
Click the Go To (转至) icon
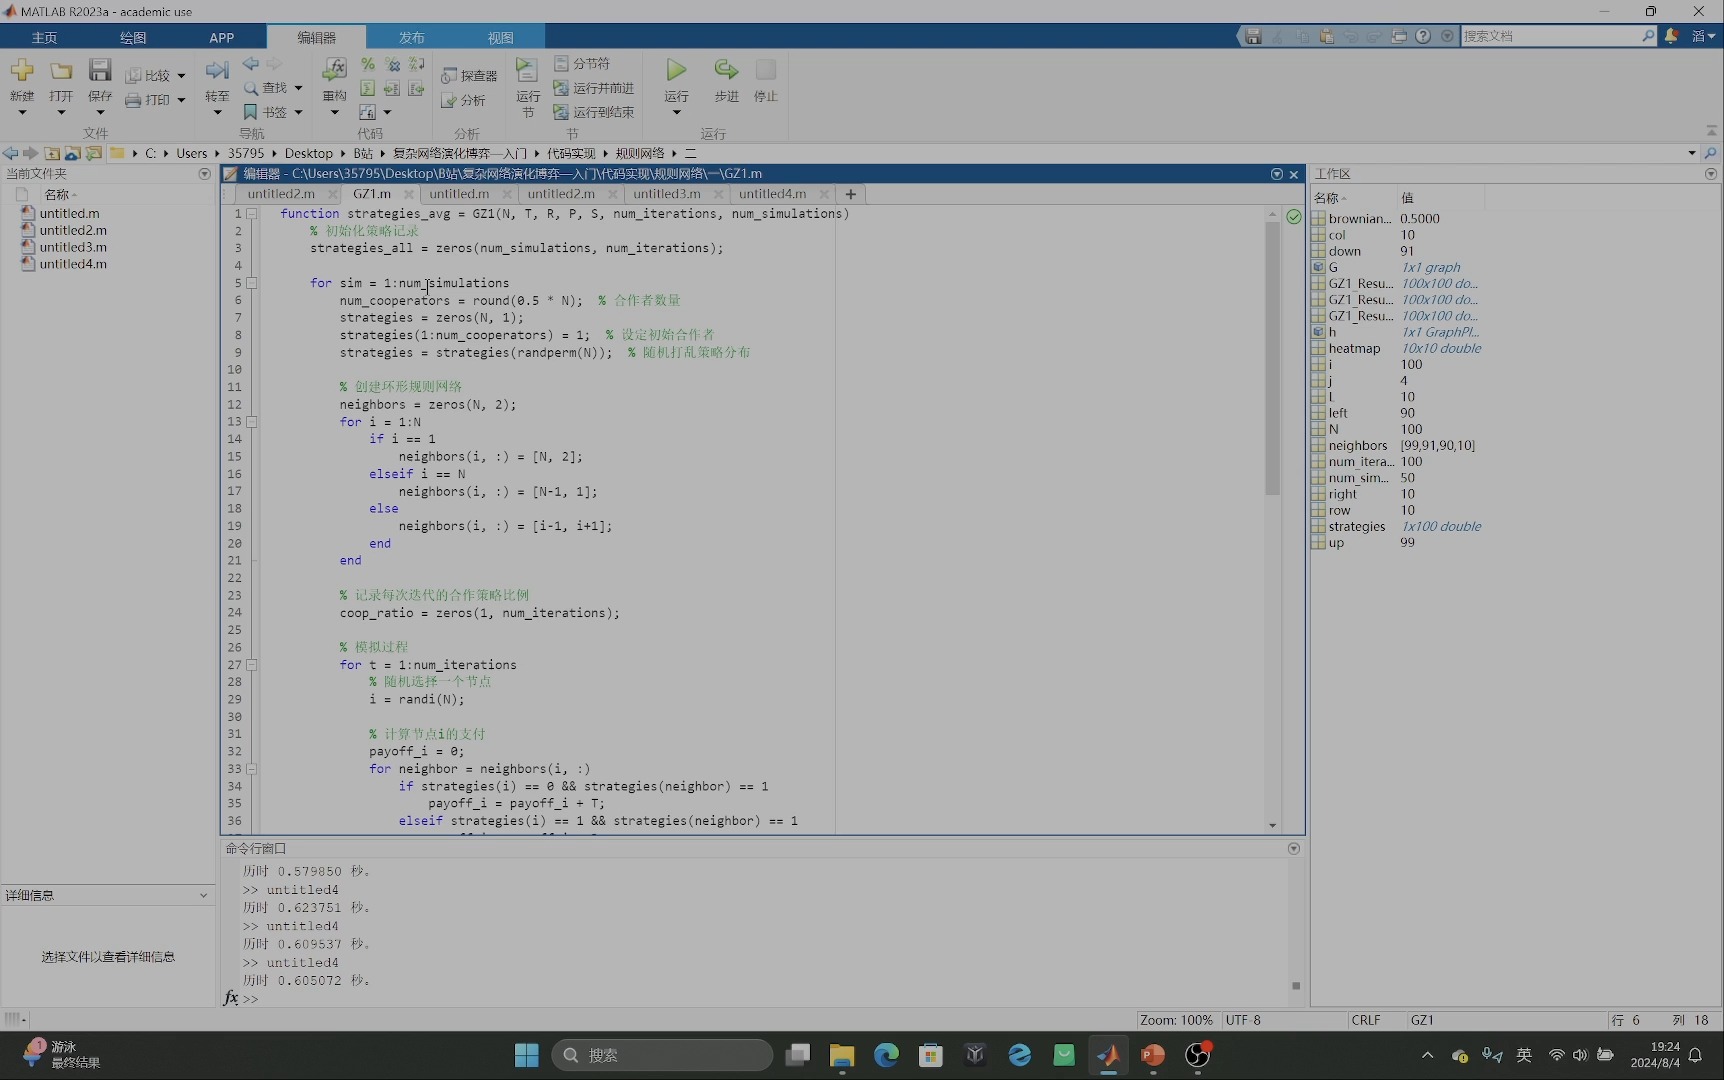(x=217, y=71)
